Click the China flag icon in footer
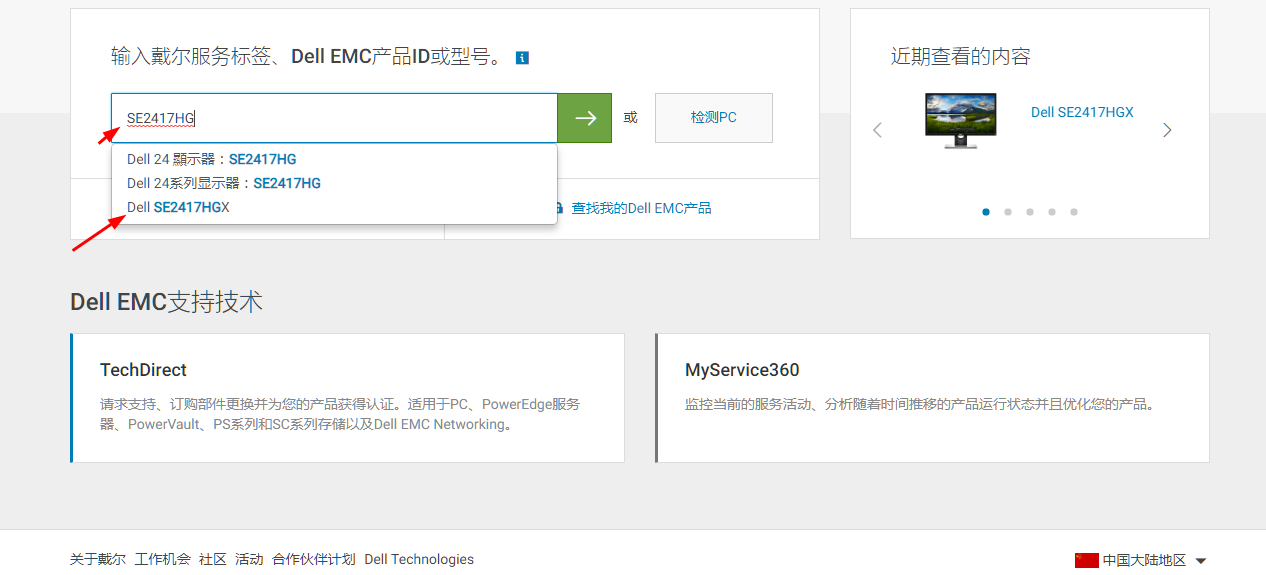 point(1086,560)
